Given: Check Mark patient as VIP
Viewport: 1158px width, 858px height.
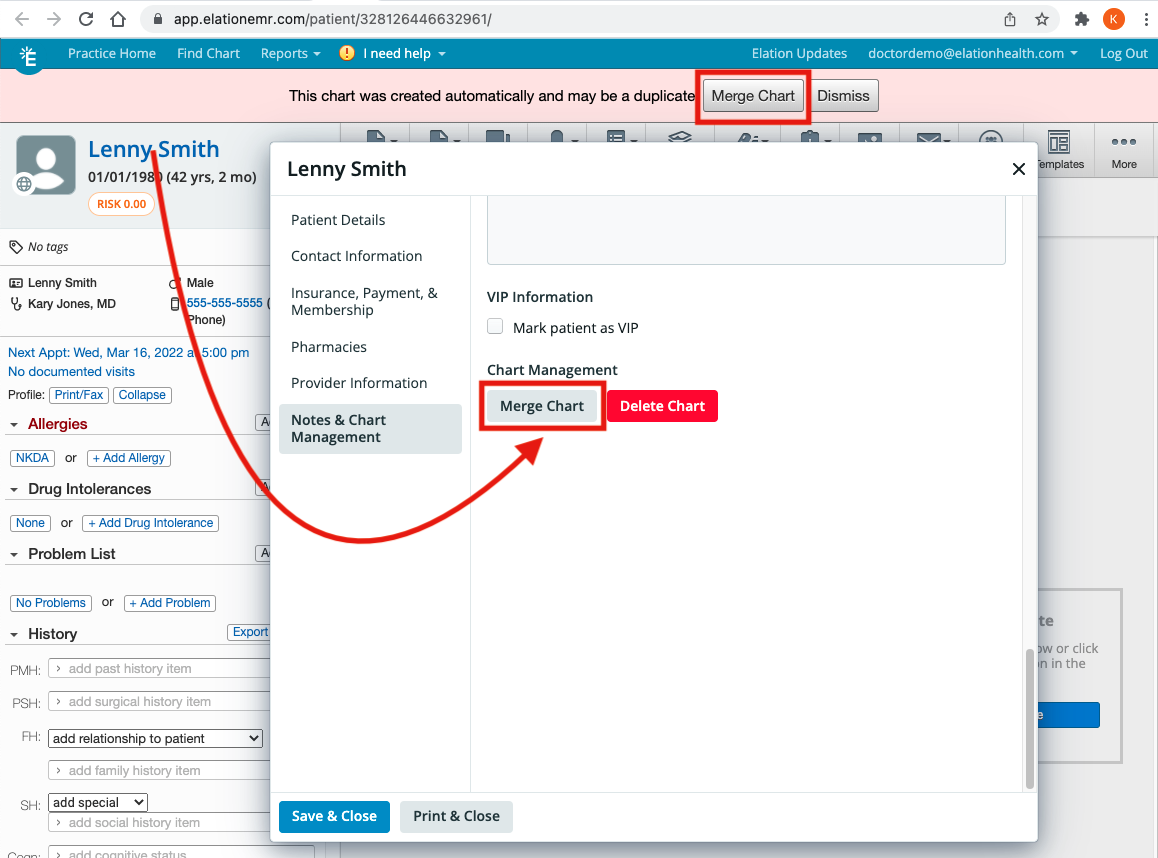Looking at the screenshot, I should pyautogui.click(x=495, y=327).
